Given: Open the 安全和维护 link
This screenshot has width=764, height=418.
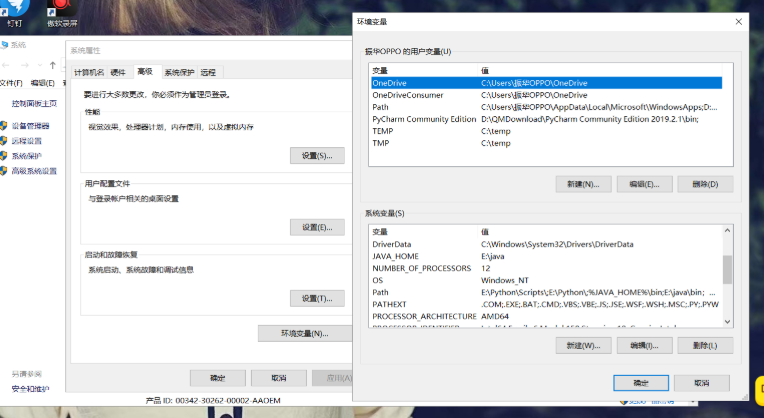Looking at the screenshot, I should 30,389.
